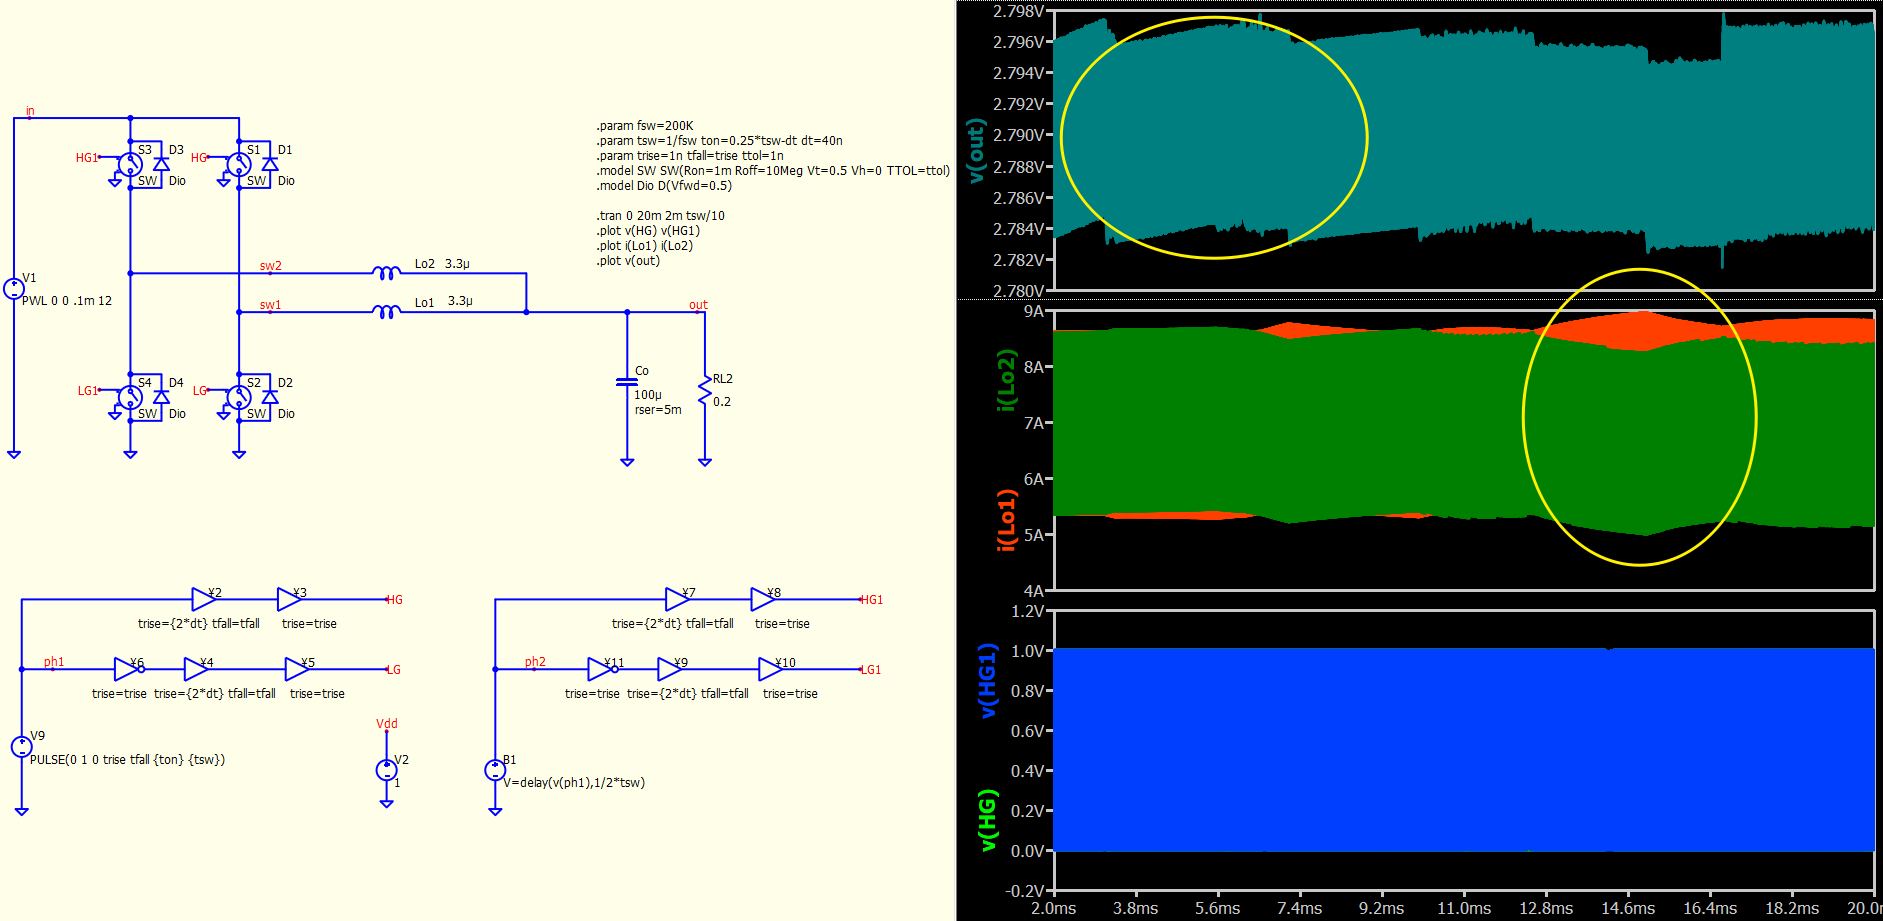Image resolution: width=1883 pixels, height=921 pixels.
Task: Click the ground symbol below V1
Action: (14, 454)
